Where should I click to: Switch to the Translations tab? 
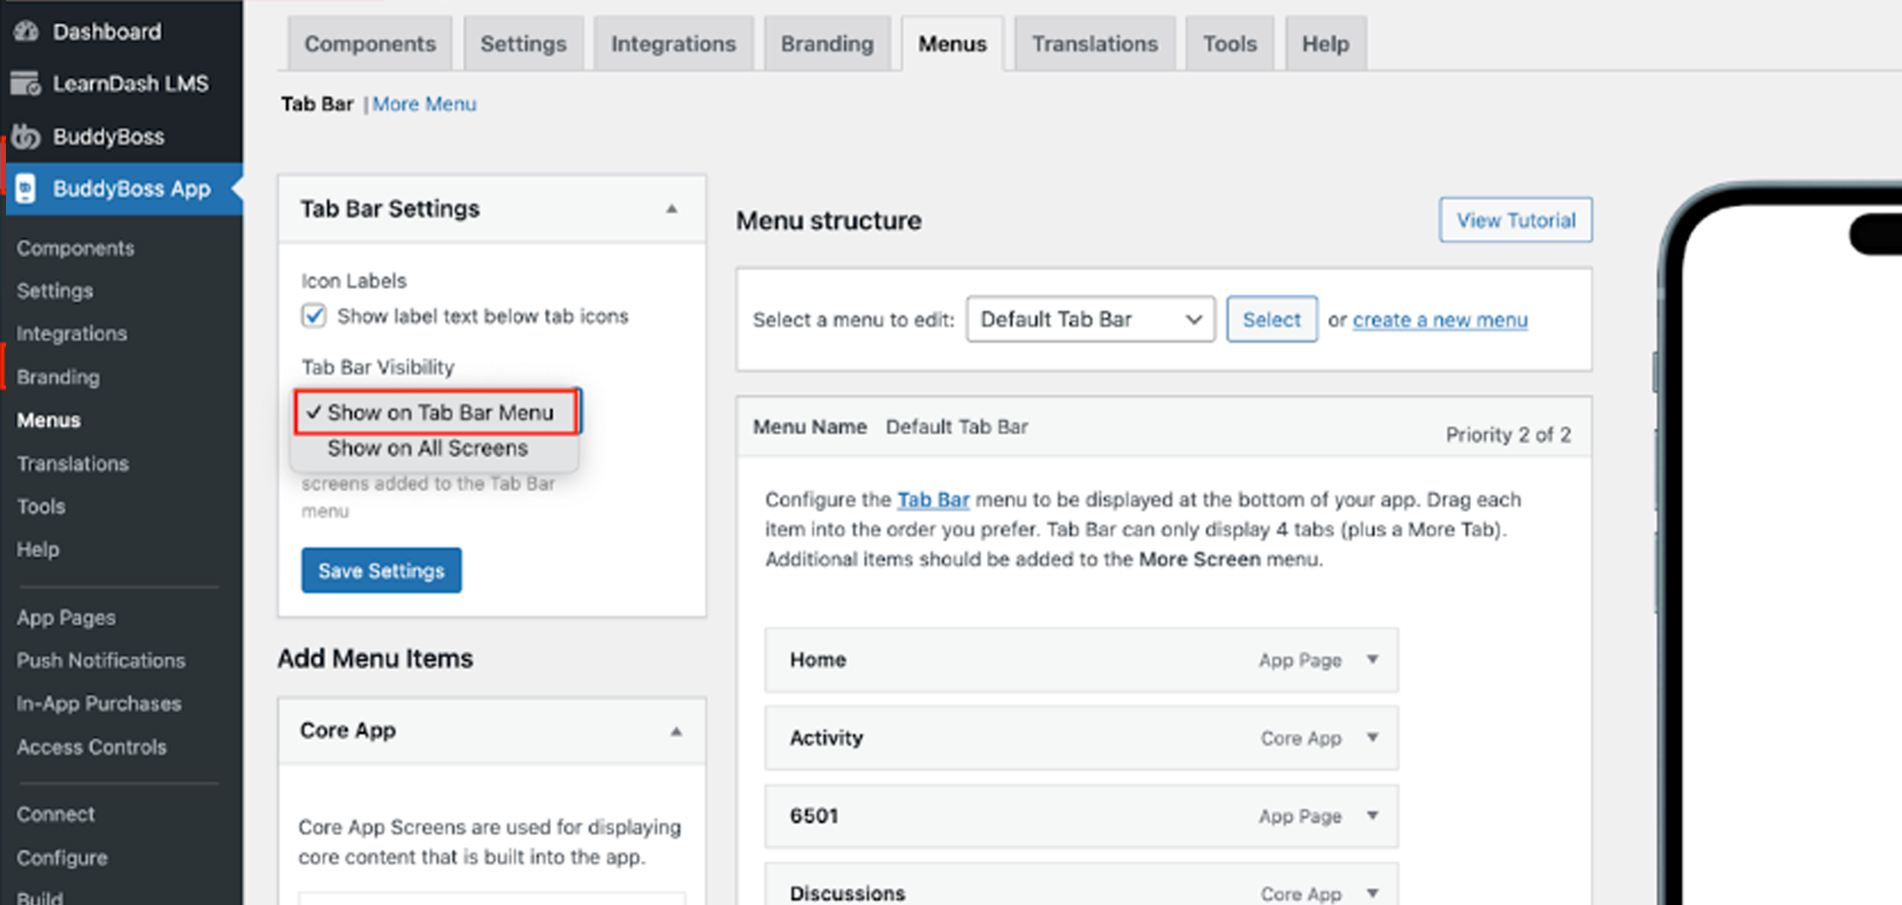point(1095,44)
